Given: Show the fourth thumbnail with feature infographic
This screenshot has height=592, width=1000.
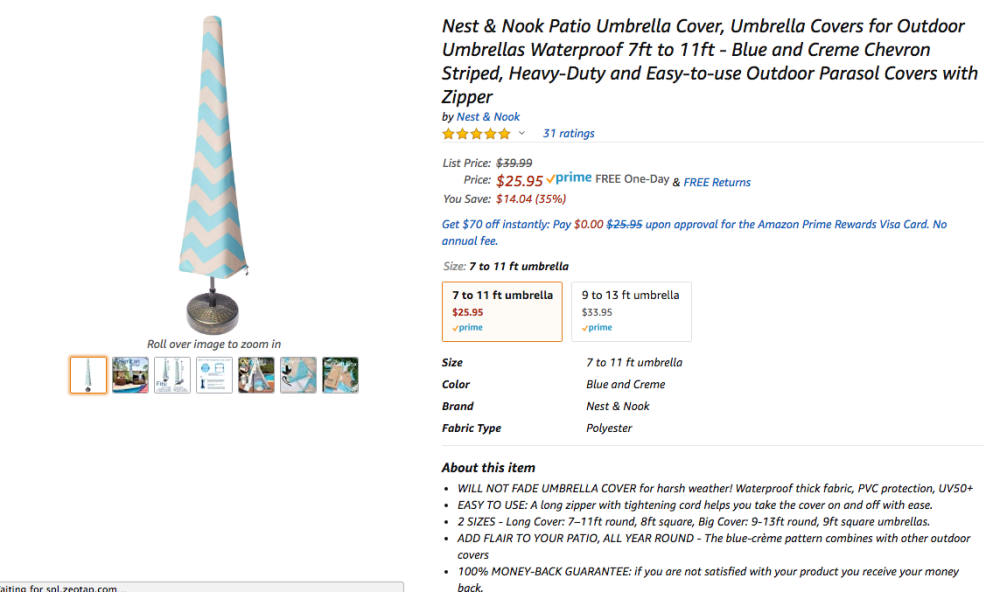Looking at the screenshot, I should (214, 375).
